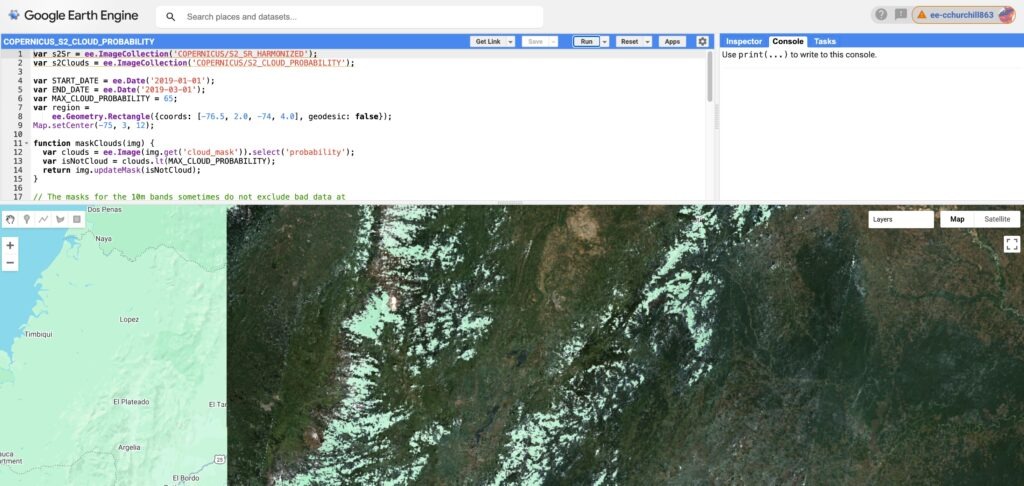Choose the draw line tool

click(43, 219)
